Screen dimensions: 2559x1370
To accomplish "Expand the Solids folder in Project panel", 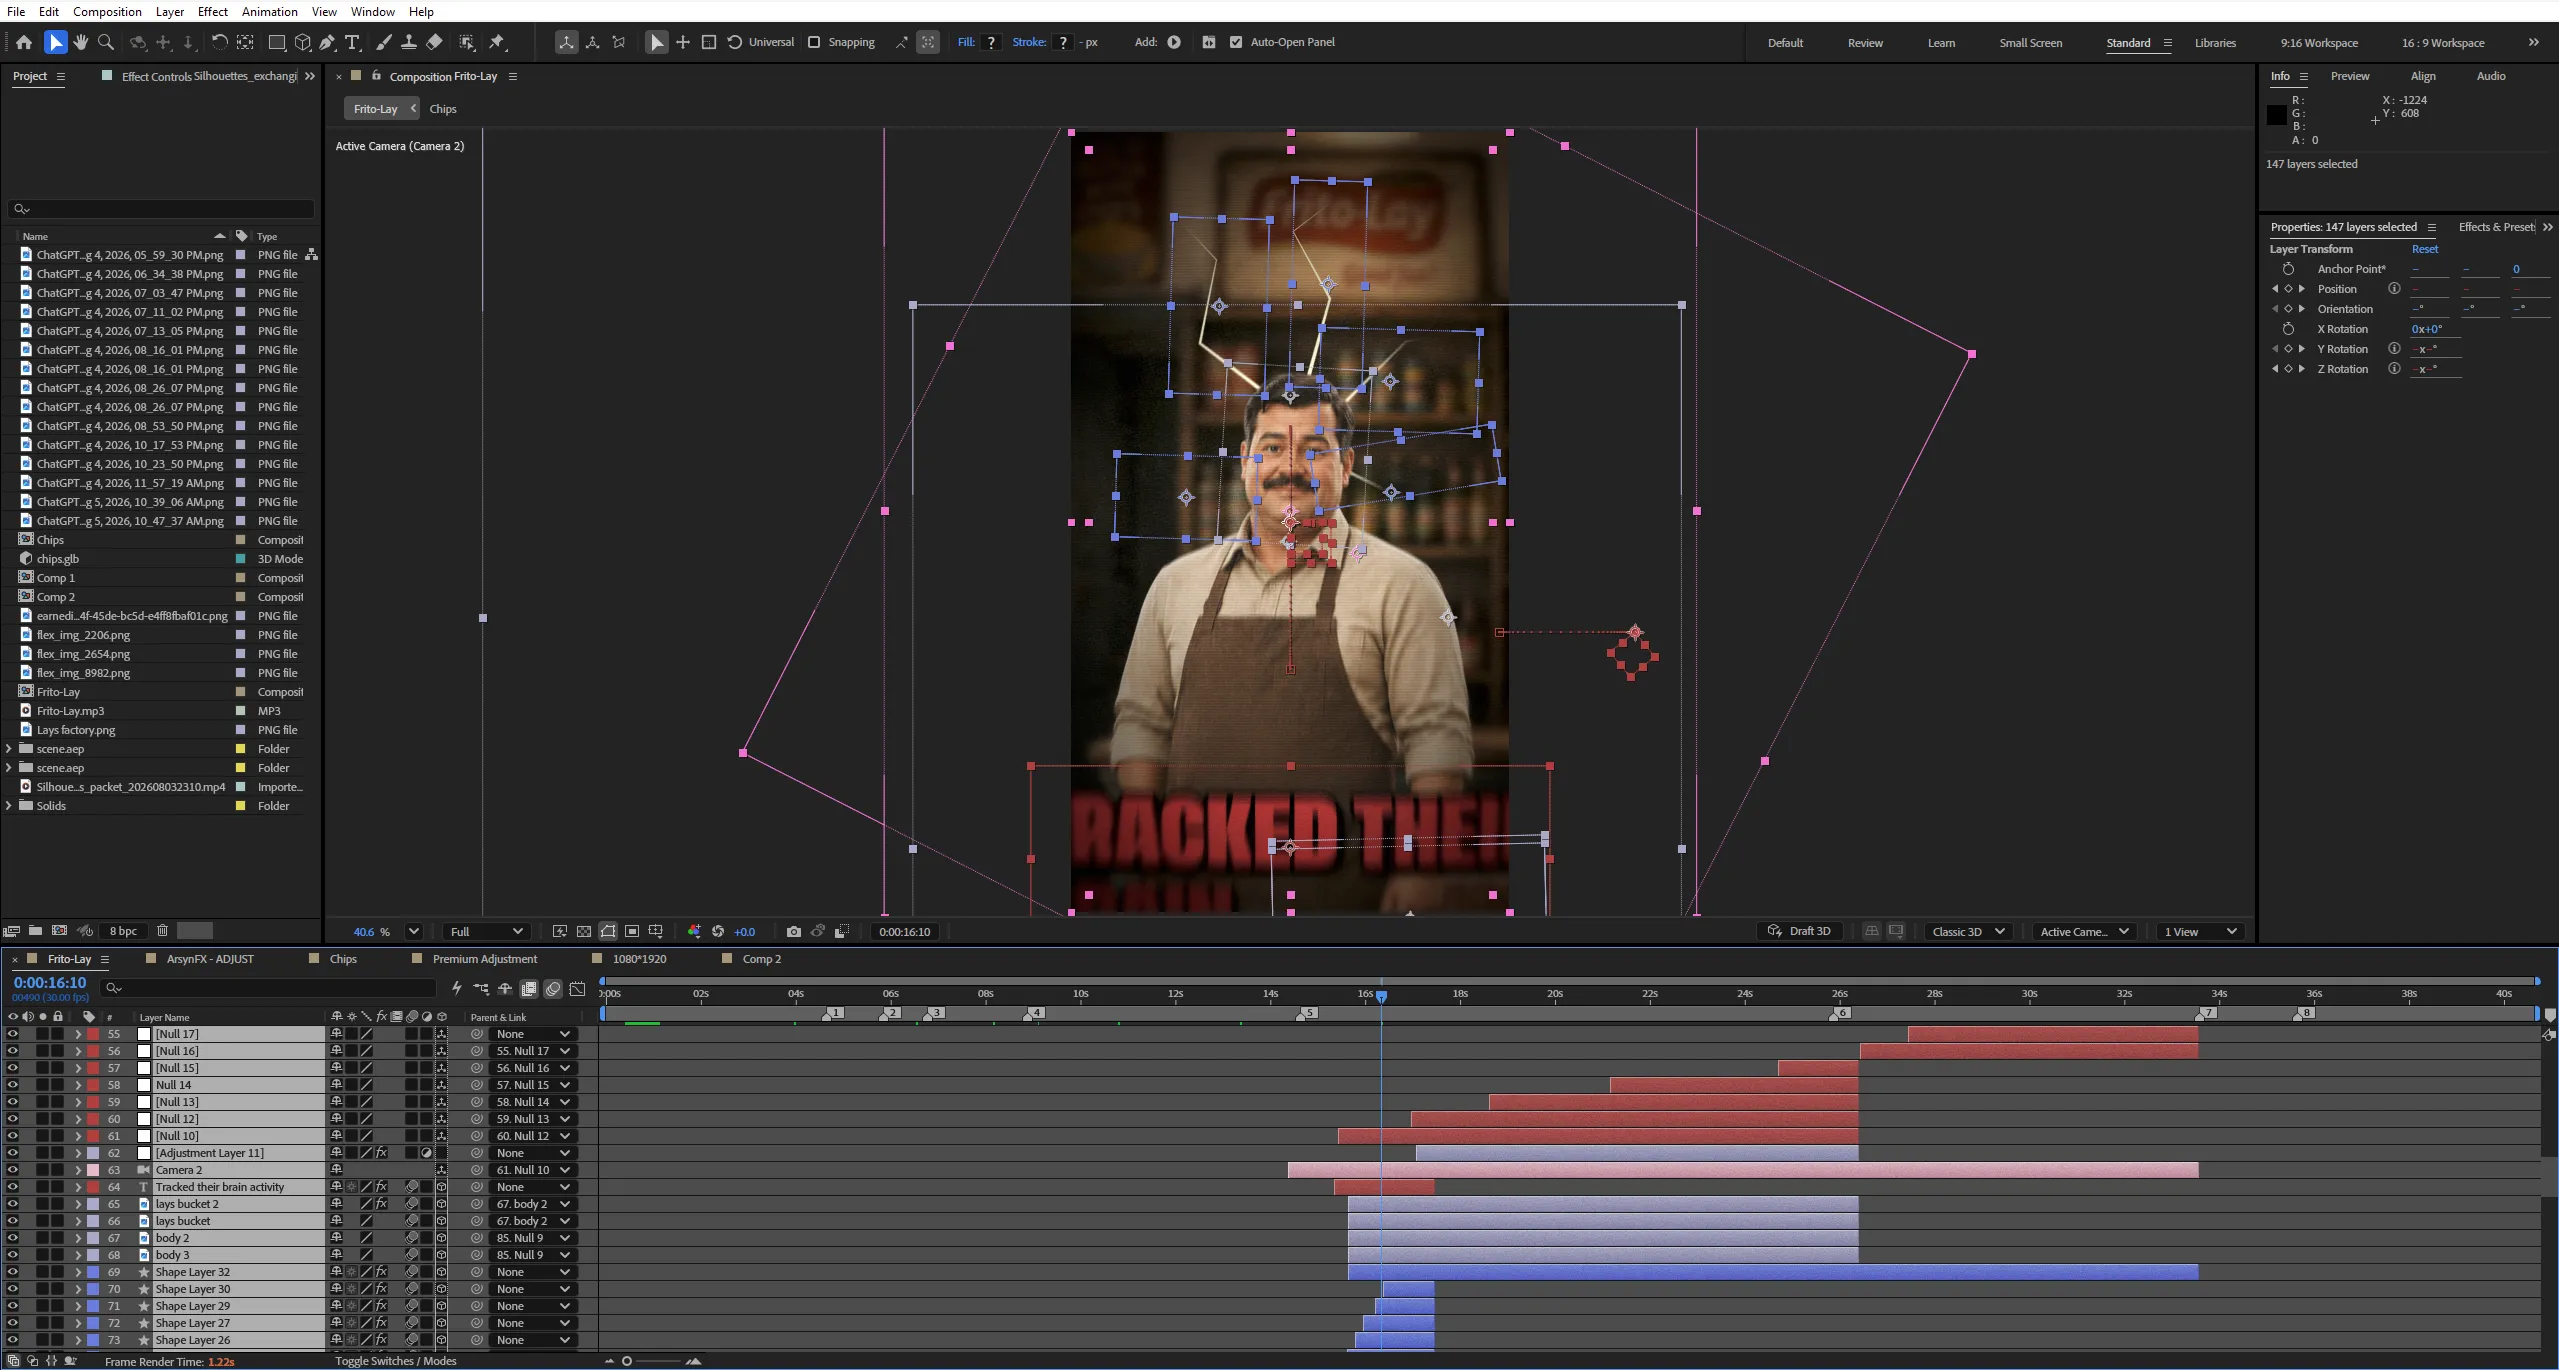I will pos(9,806).
